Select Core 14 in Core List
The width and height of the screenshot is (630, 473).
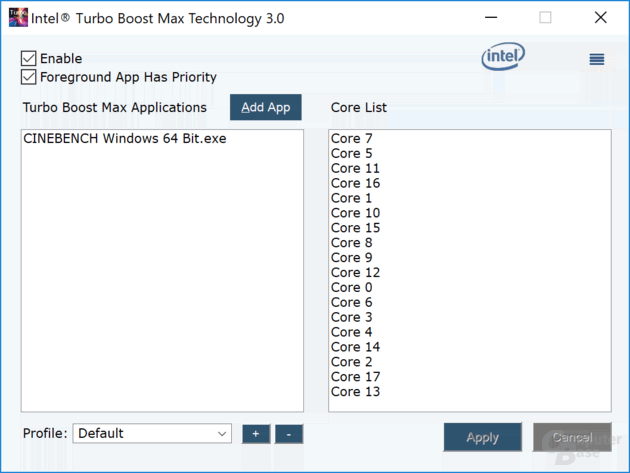470,347
